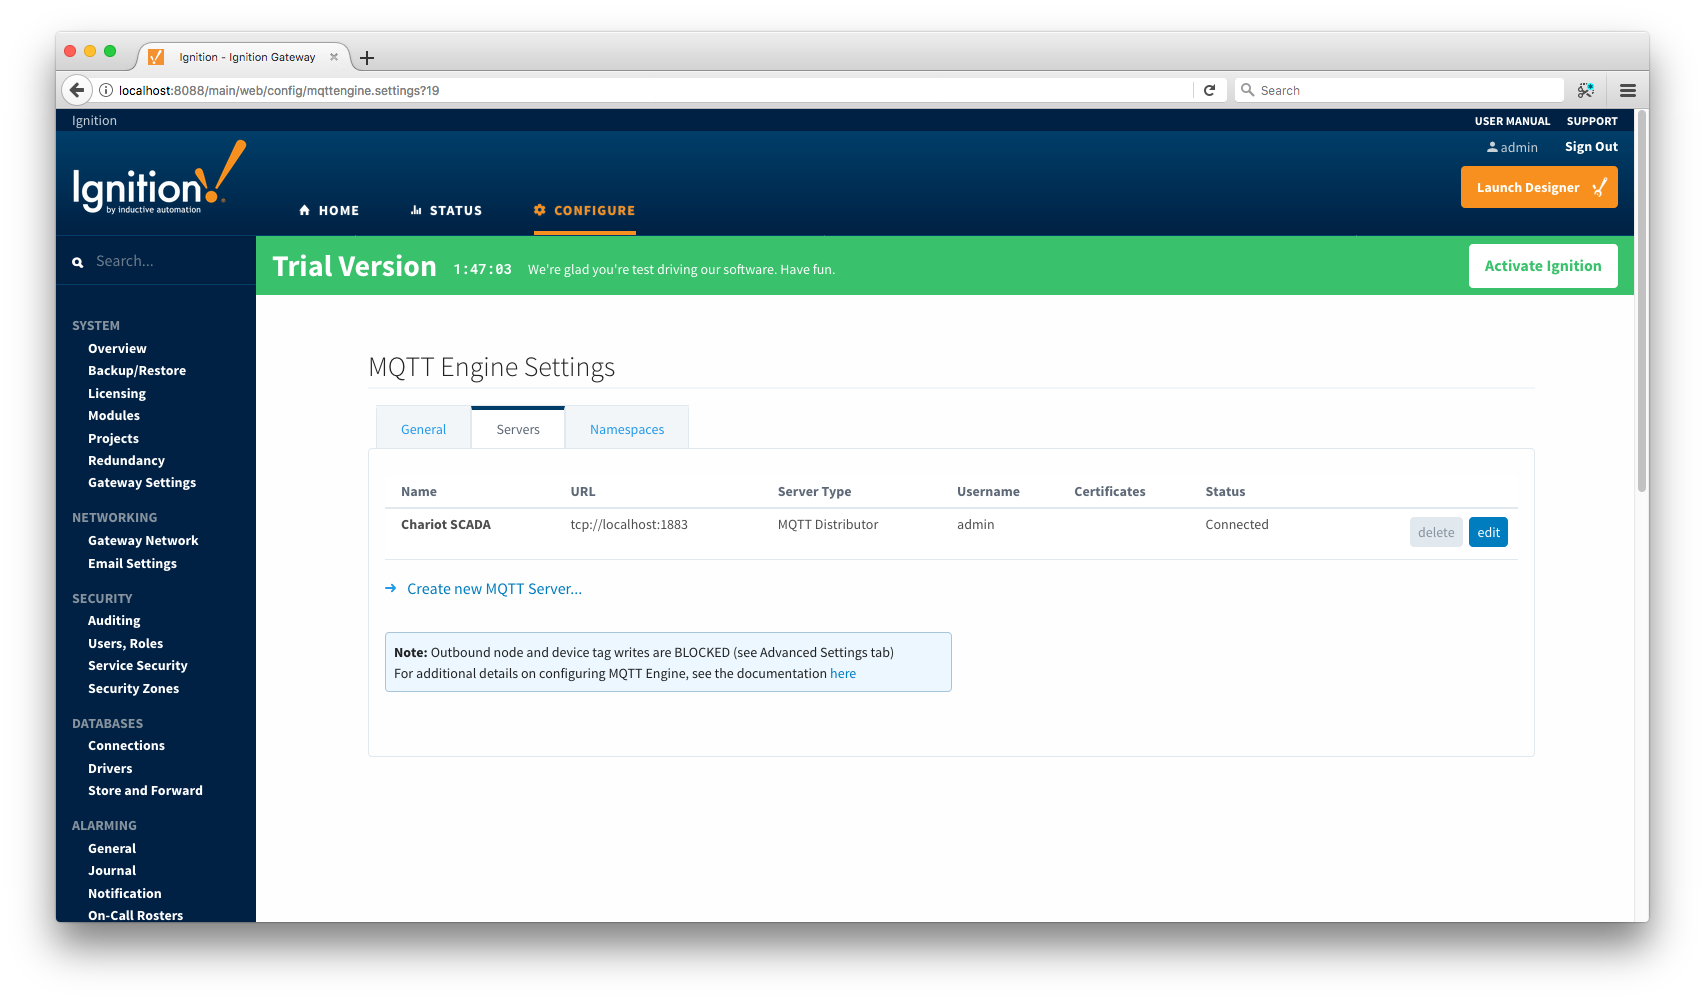Open Journal in Alarming section
1705x1002 pixels.
pyautogui.click(x=112, y=871)
